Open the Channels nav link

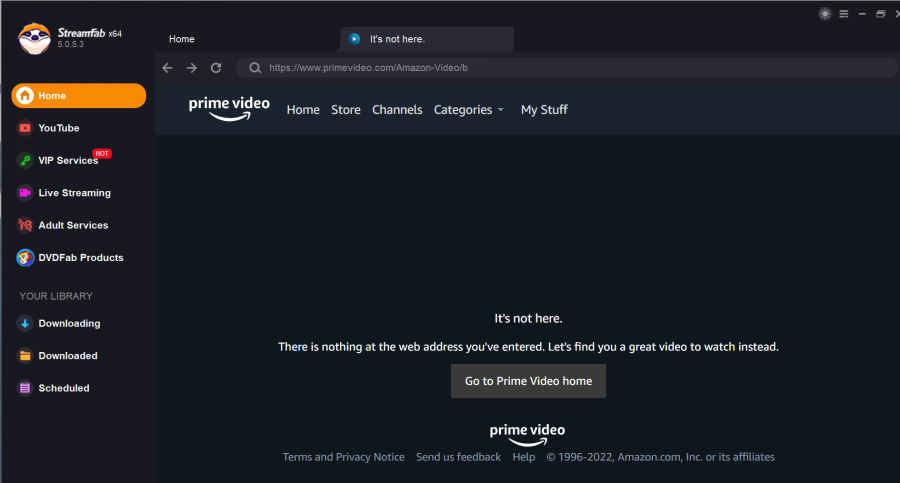point(397,110)
